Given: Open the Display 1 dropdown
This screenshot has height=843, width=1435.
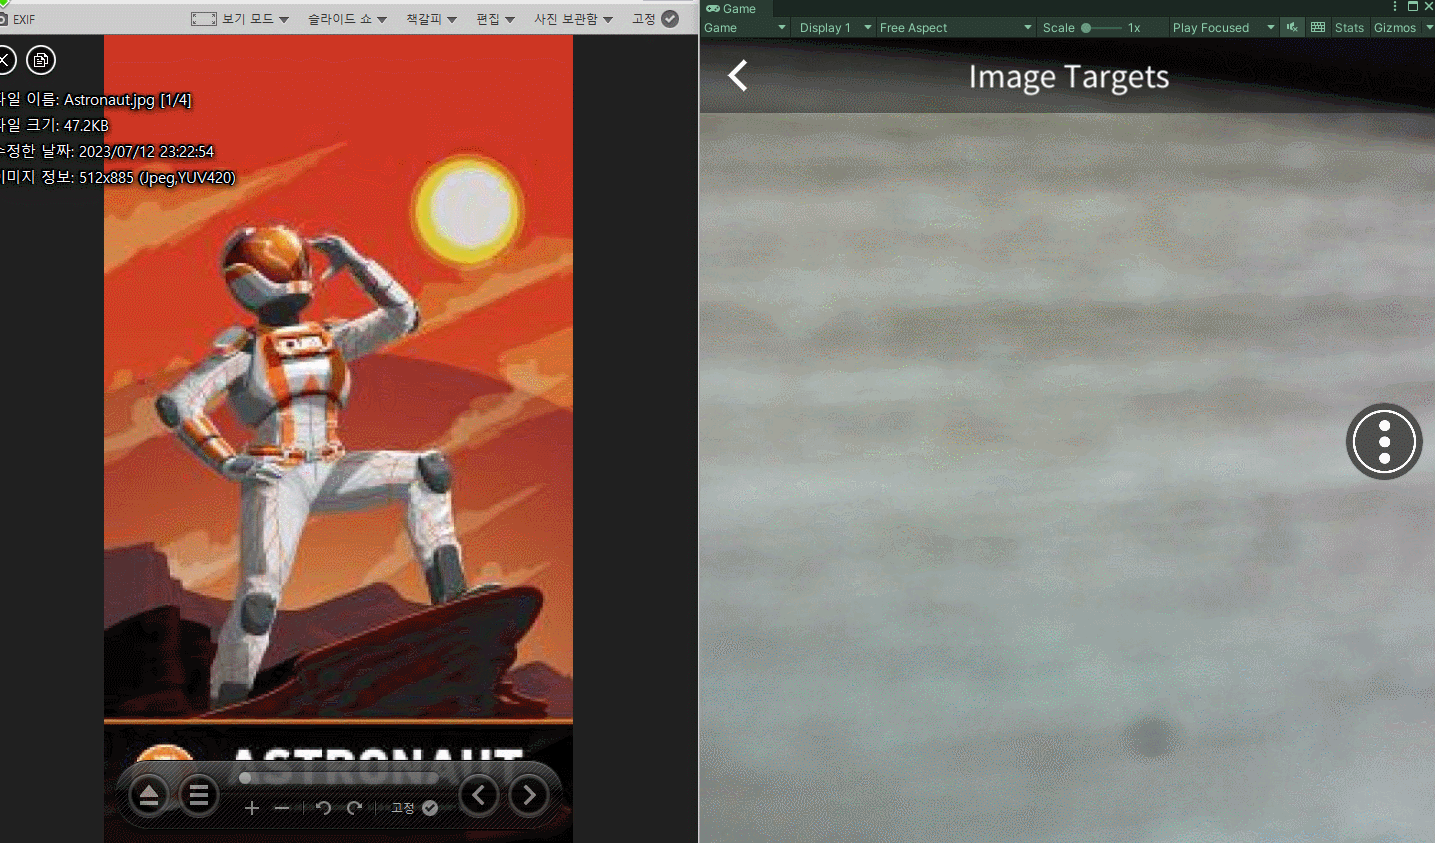Looking at the screenshot, I should click(835, 28).
